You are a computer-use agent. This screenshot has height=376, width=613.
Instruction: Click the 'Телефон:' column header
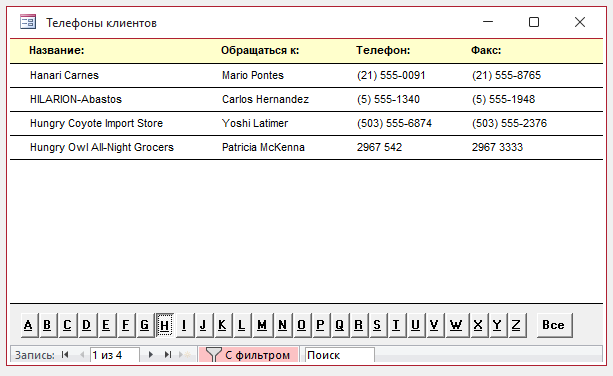(383, 50)
